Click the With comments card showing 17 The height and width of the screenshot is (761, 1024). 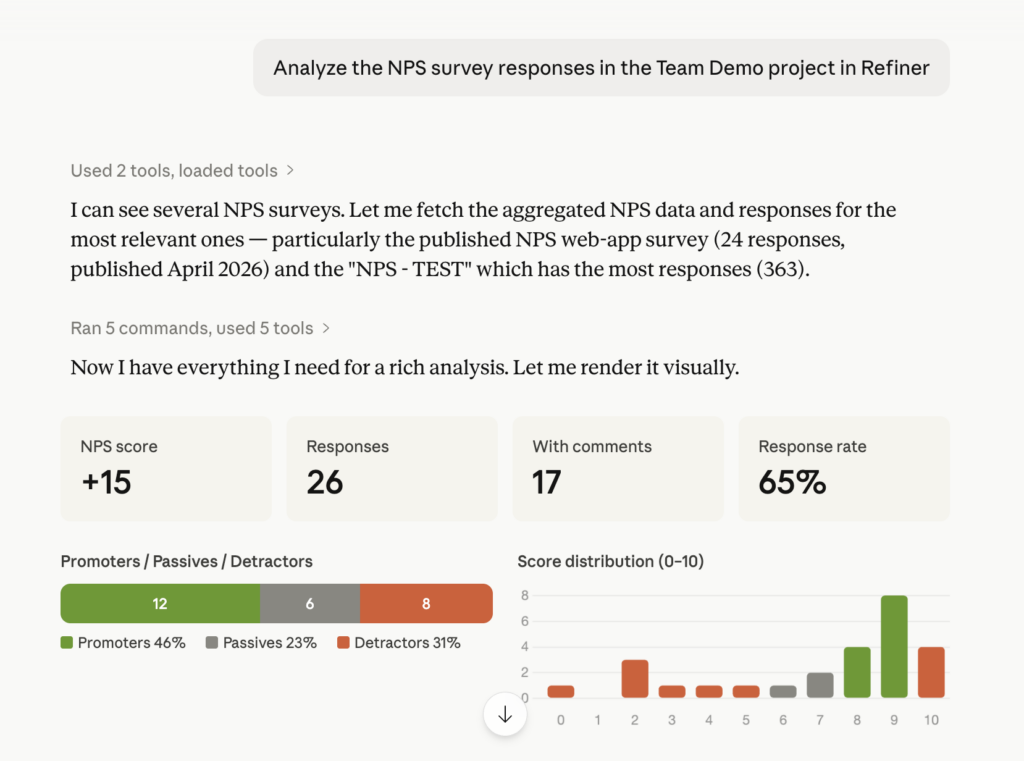pyautogui.click(x=618, y=469)
